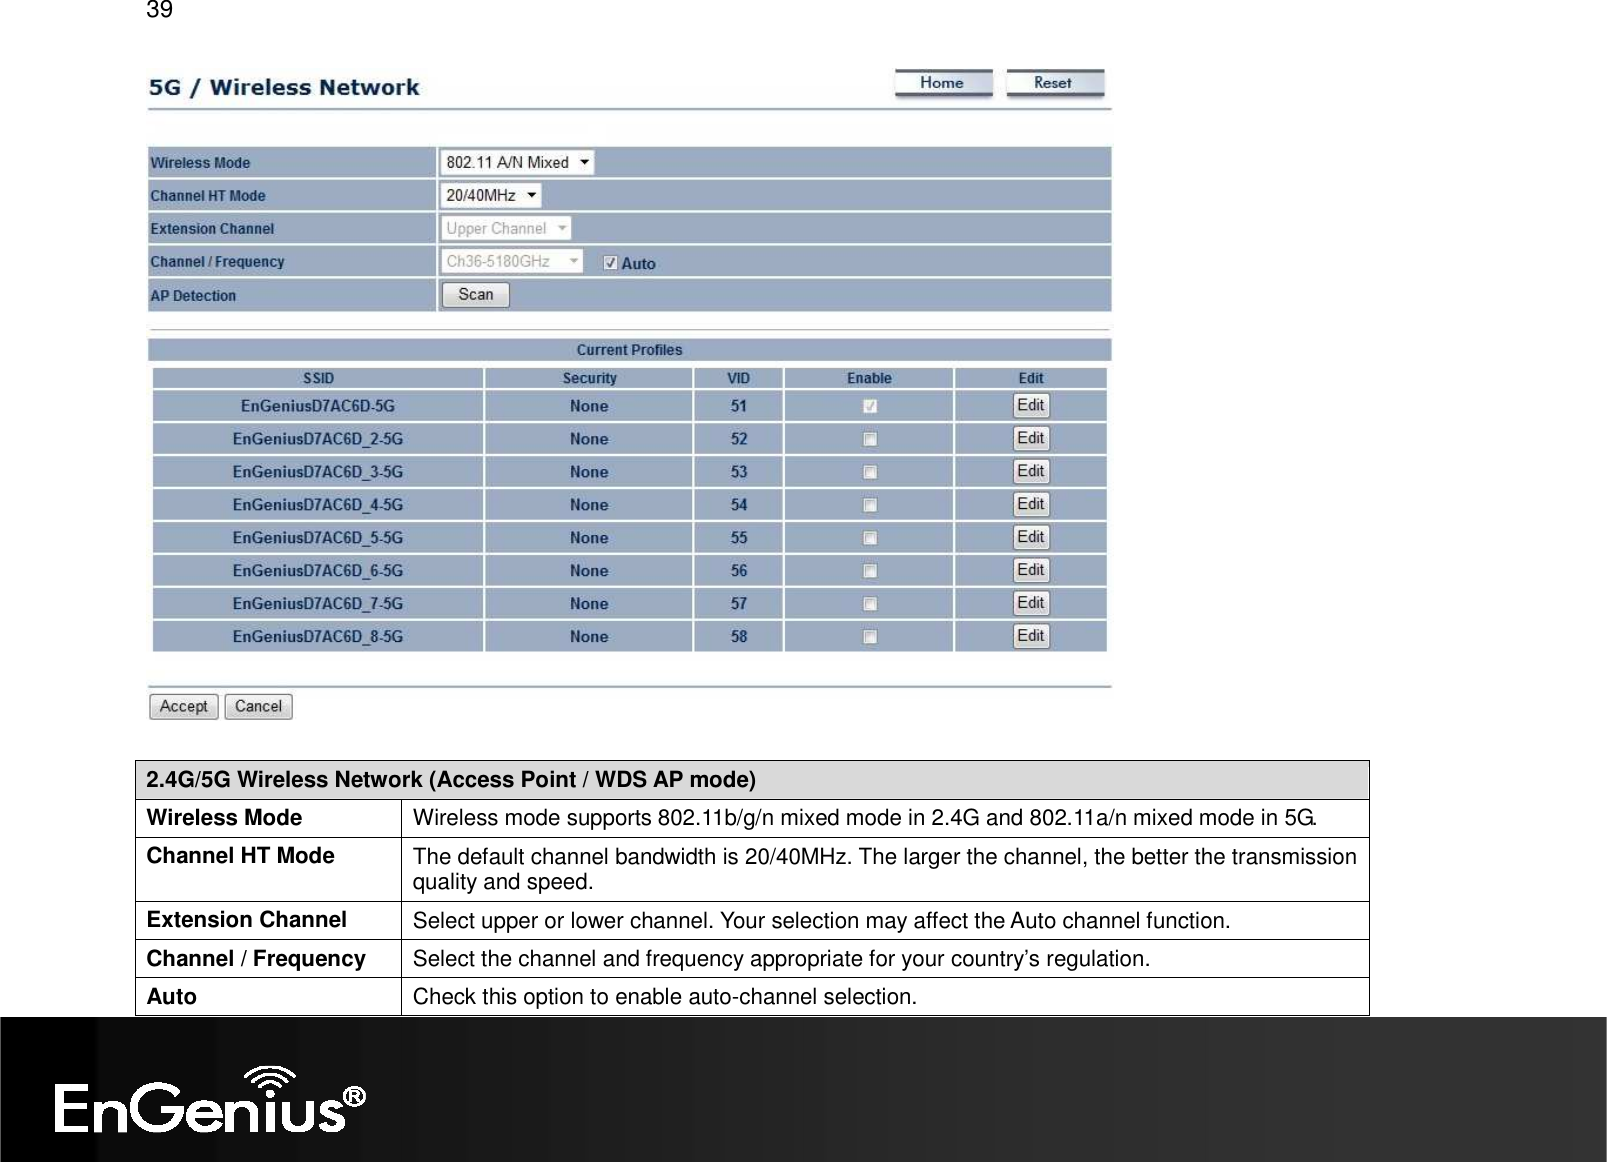The height and width of the screenshot is (1162, 1607).
Task: Click SSID text EnGeniusD7AC6D_2-5G
Action: [x=318, y=439]
